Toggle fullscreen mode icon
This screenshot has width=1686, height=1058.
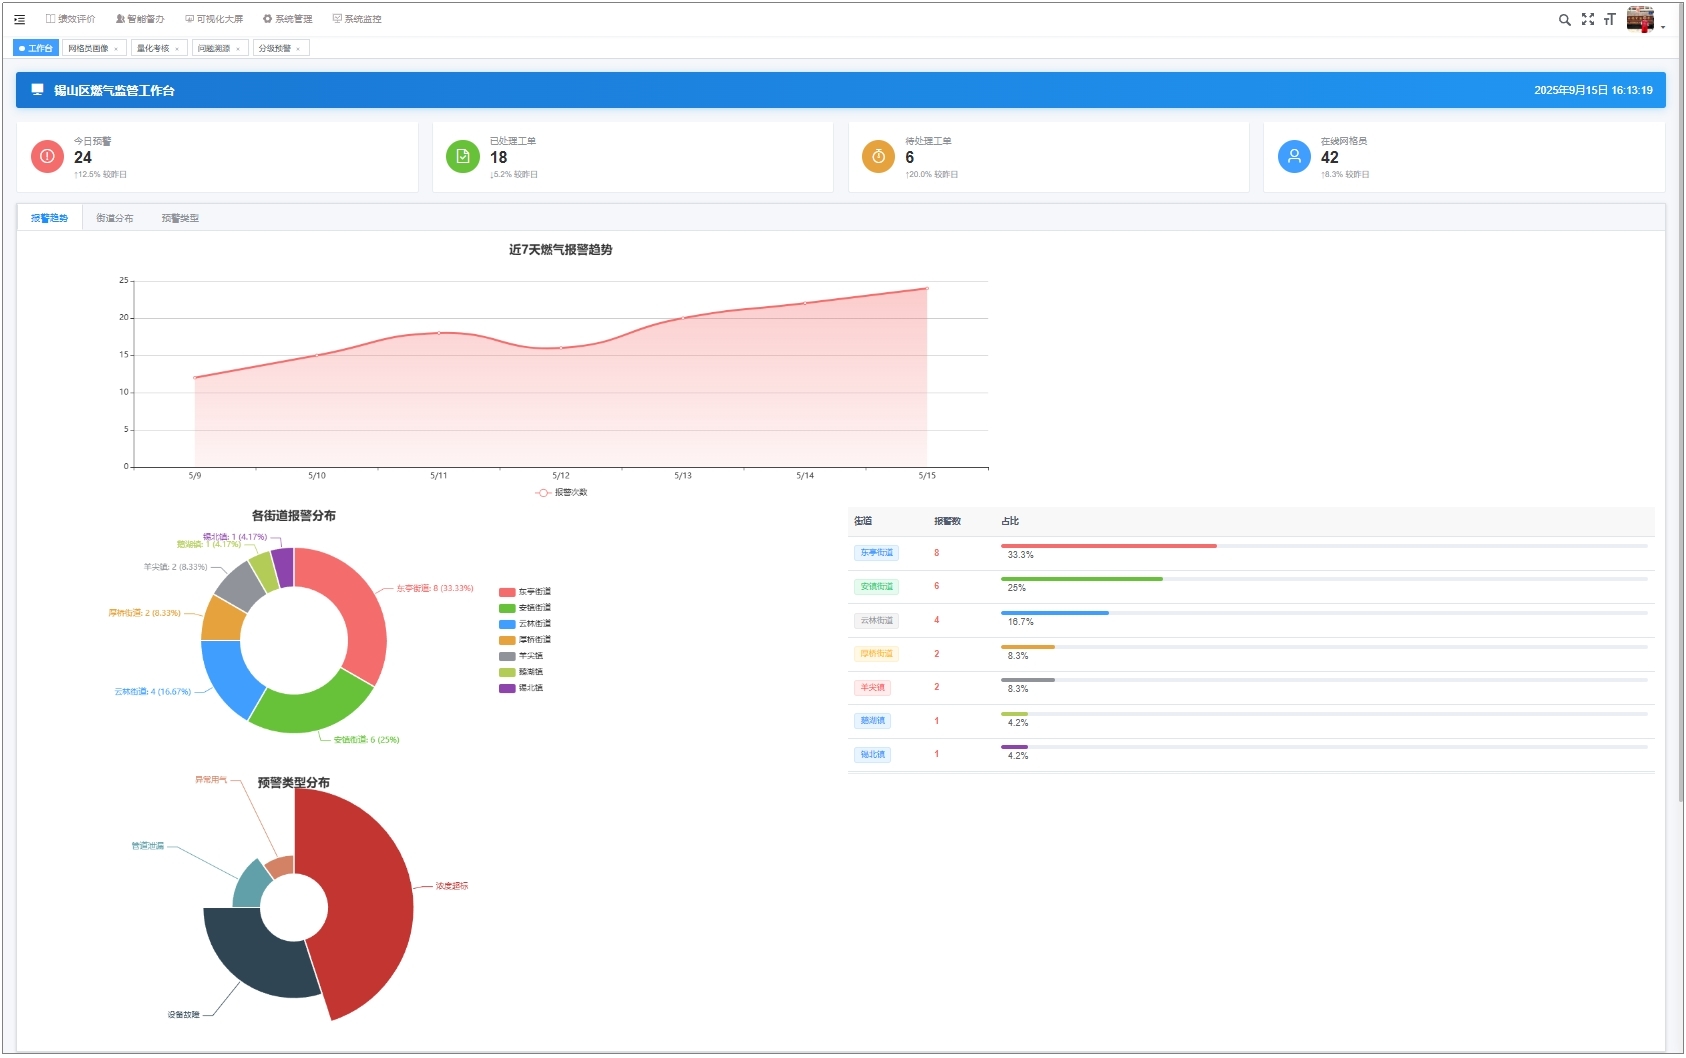pos(1587,19)
